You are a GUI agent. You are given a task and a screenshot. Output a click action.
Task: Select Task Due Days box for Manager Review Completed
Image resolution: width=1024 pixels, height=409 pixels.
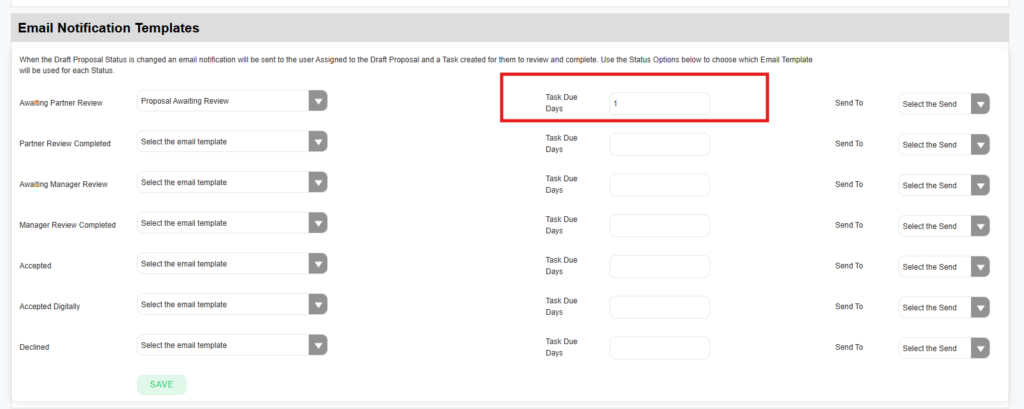[x=659, y=226]
